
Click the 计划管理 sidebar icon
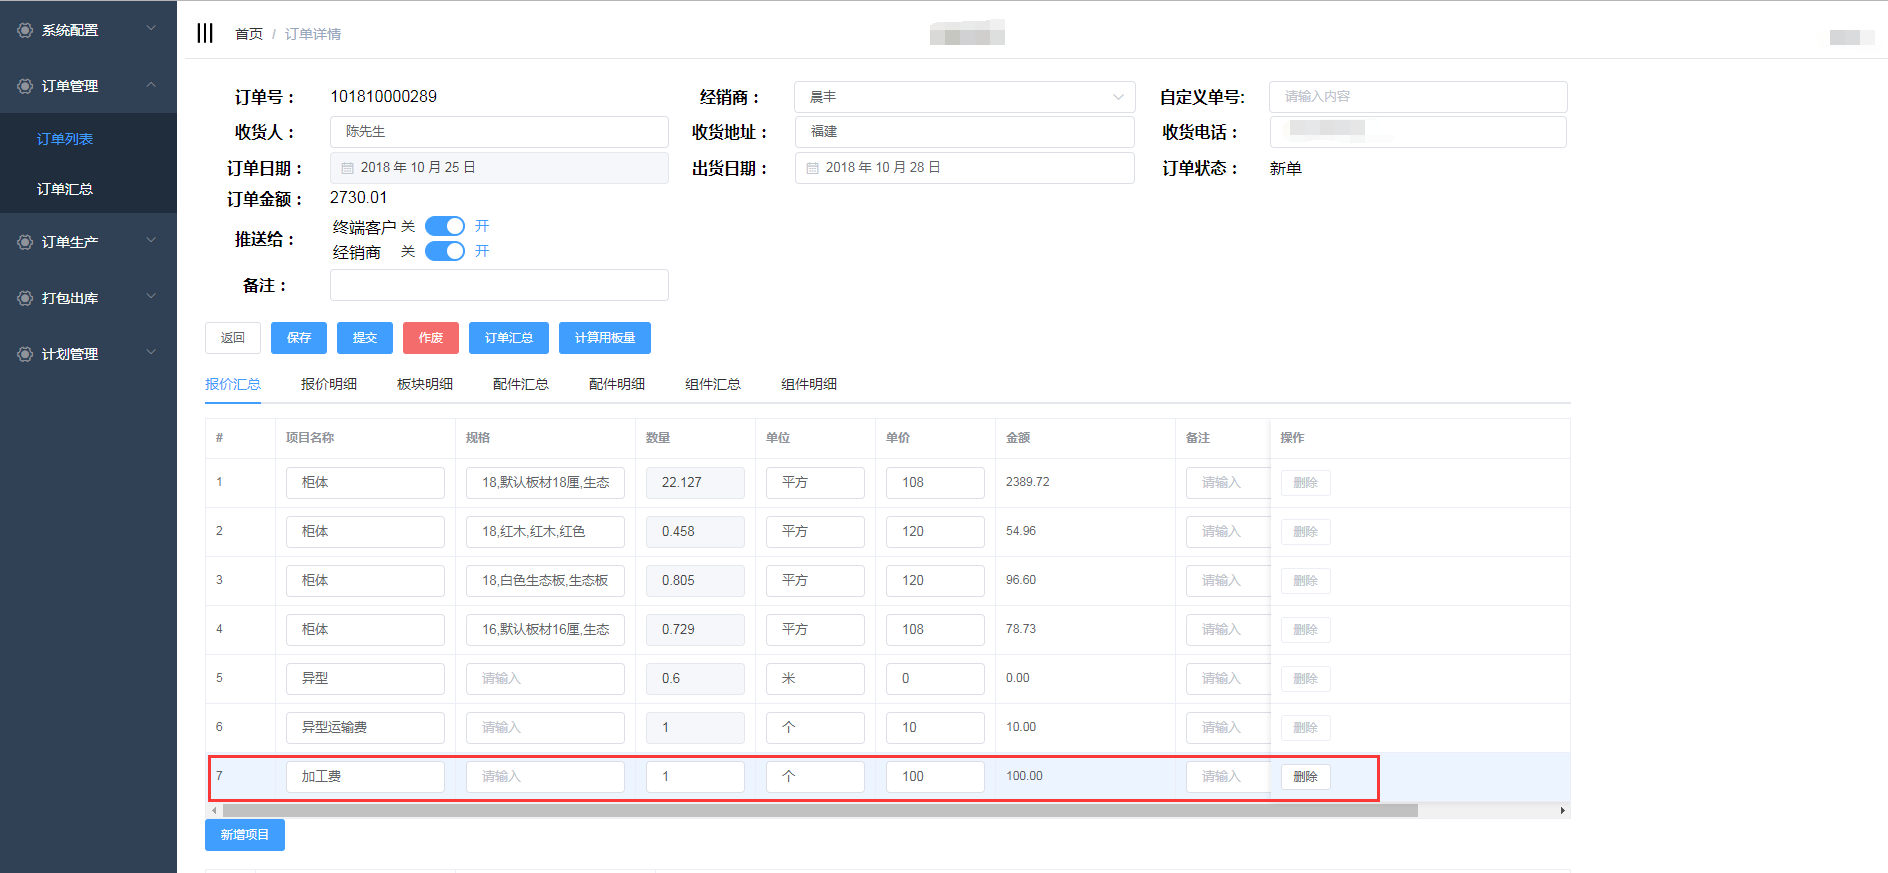(x=25, y=354)
